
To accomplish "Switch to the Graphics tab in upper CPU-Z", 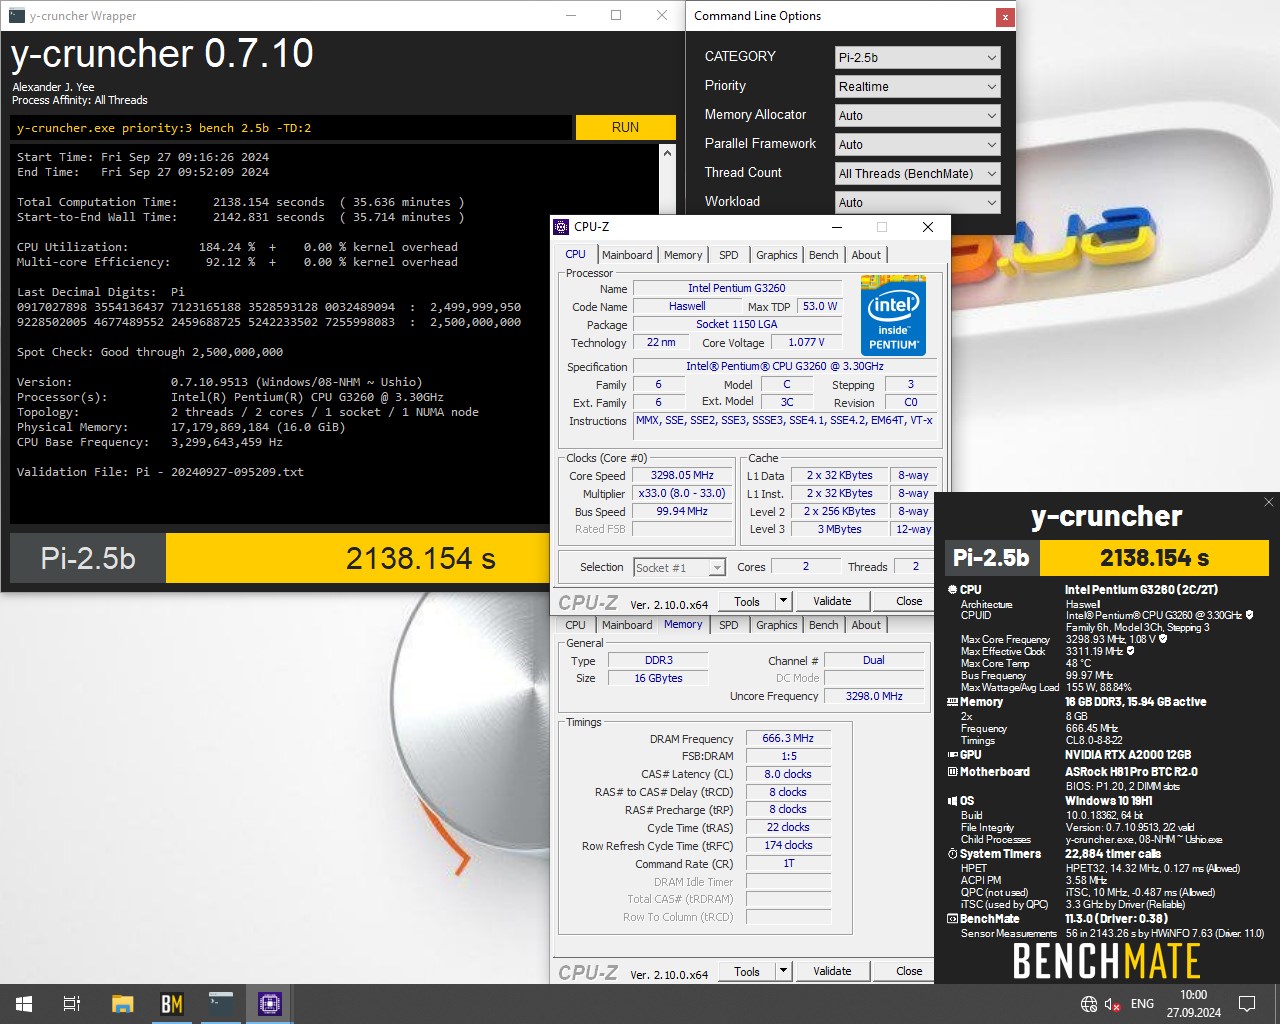I will (x=777, y=255).
